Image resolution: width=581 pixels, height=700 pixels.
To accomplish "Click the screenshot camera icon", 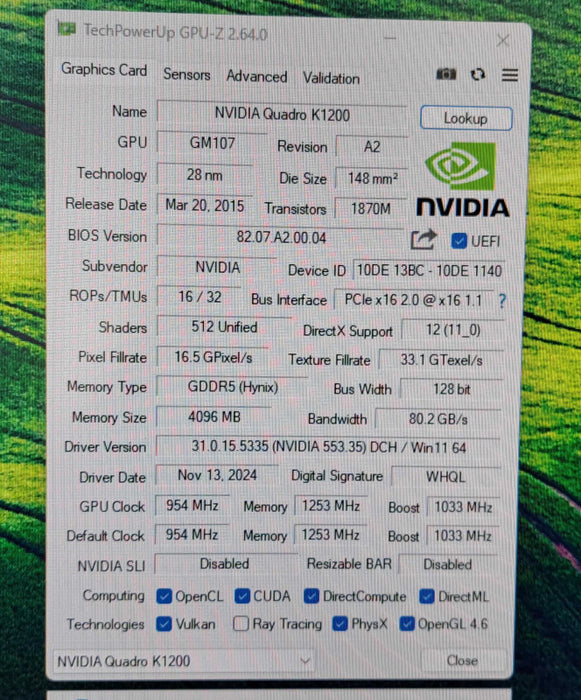I will (446, 74).
